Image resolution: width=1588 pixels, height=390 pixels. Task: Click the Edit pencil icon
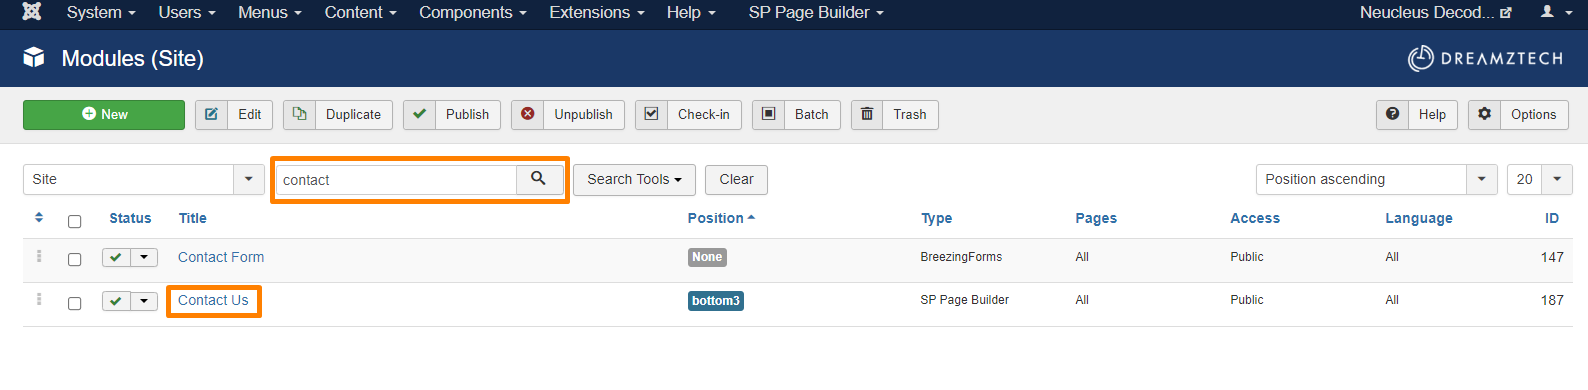[x=212, y=115]
